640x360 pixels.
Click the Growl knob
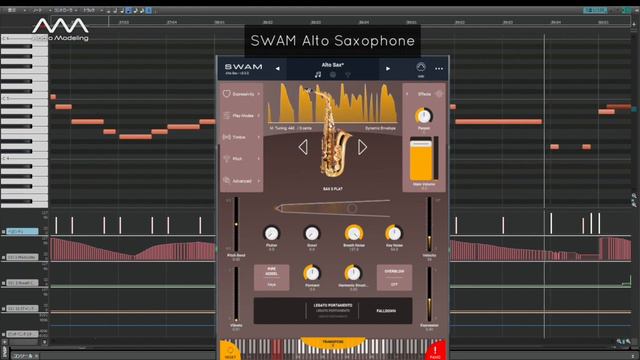pyautogui.click(x=312, y=233)
